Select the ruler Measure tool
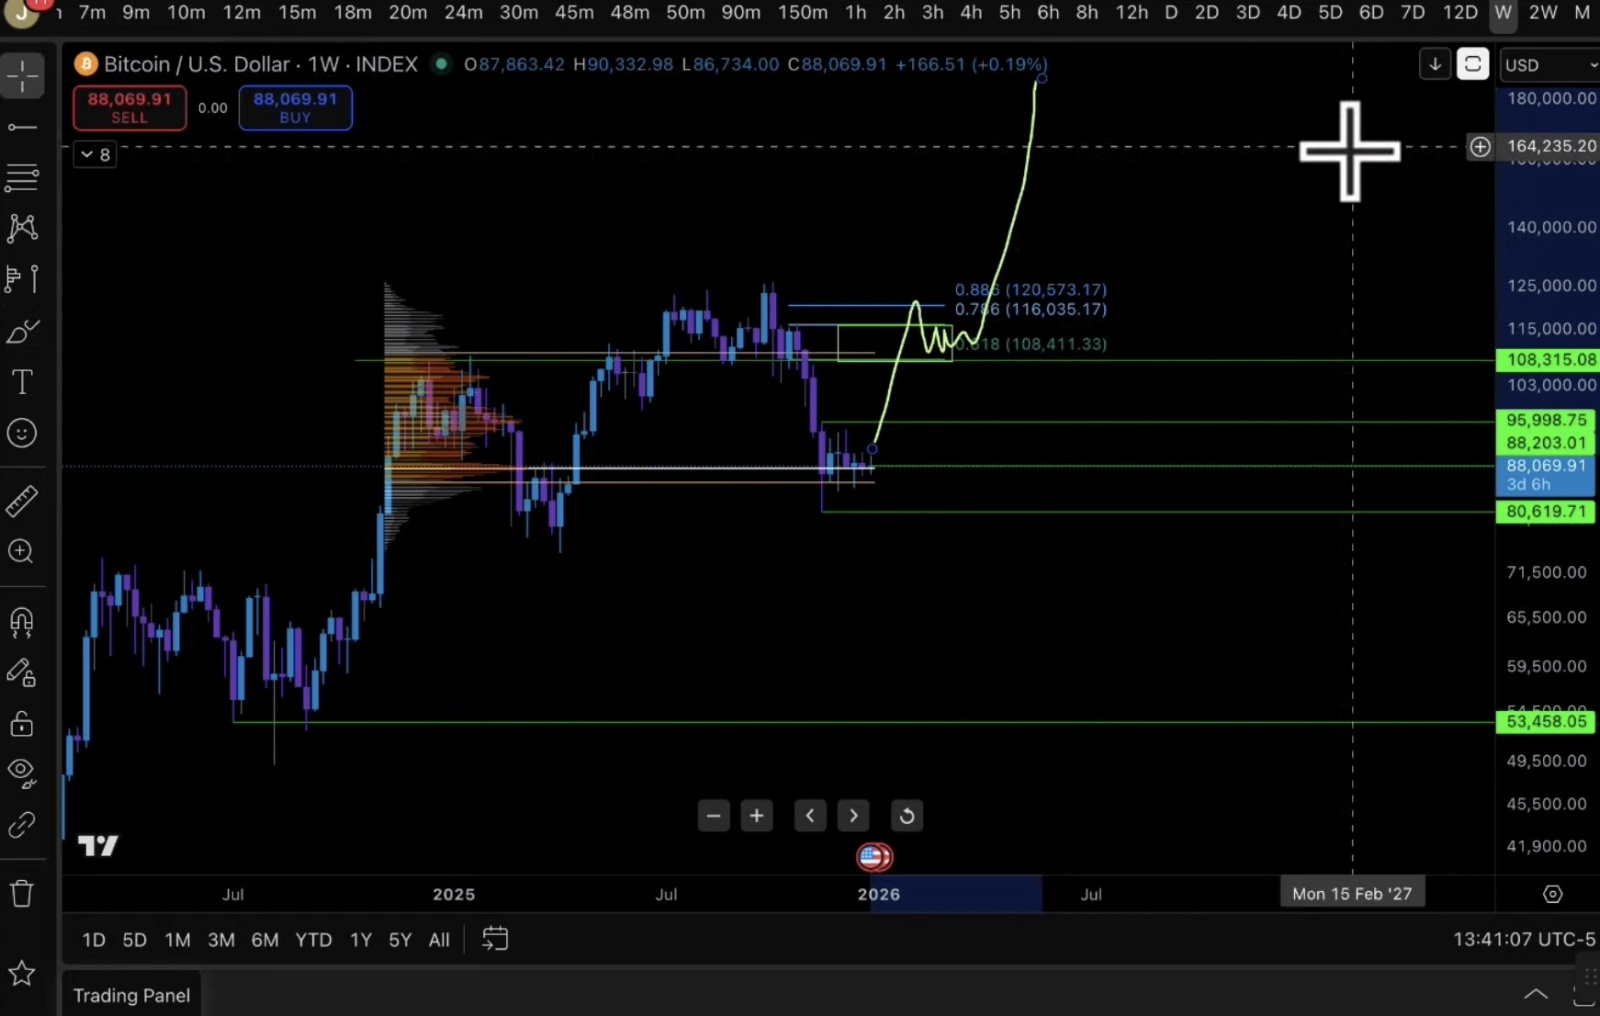 point(22,500)
